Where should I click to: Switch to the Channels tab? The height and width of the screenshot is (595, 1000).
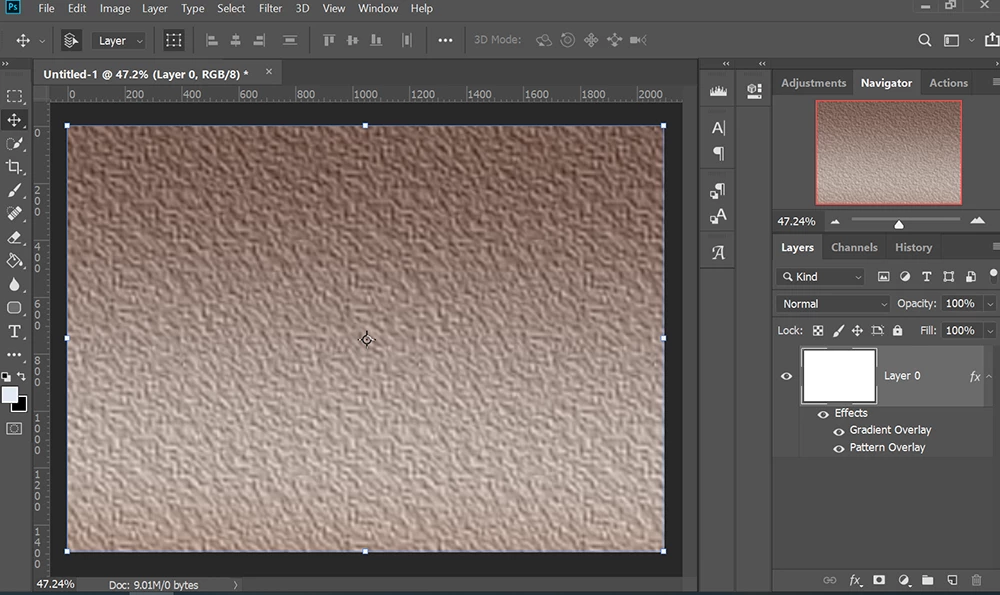click(x=854, y=247)
